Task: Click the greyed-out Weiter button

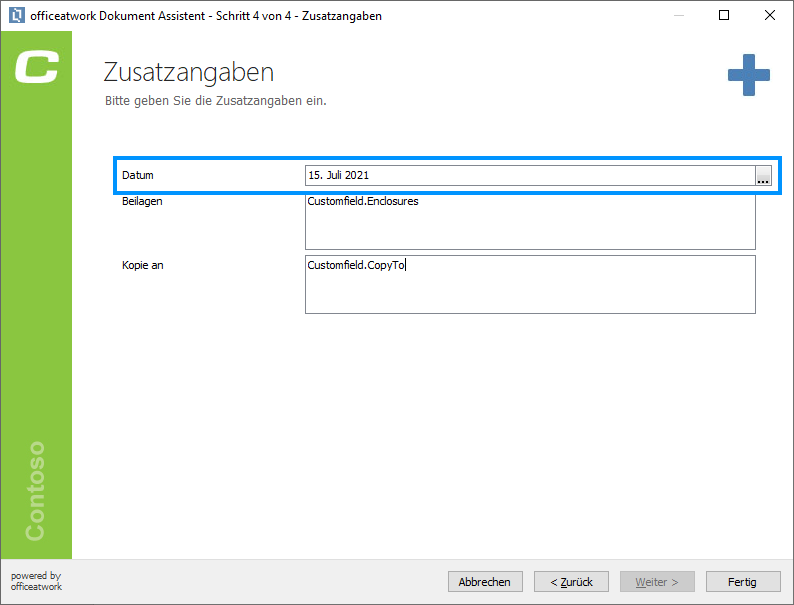Action: [657, 582]
